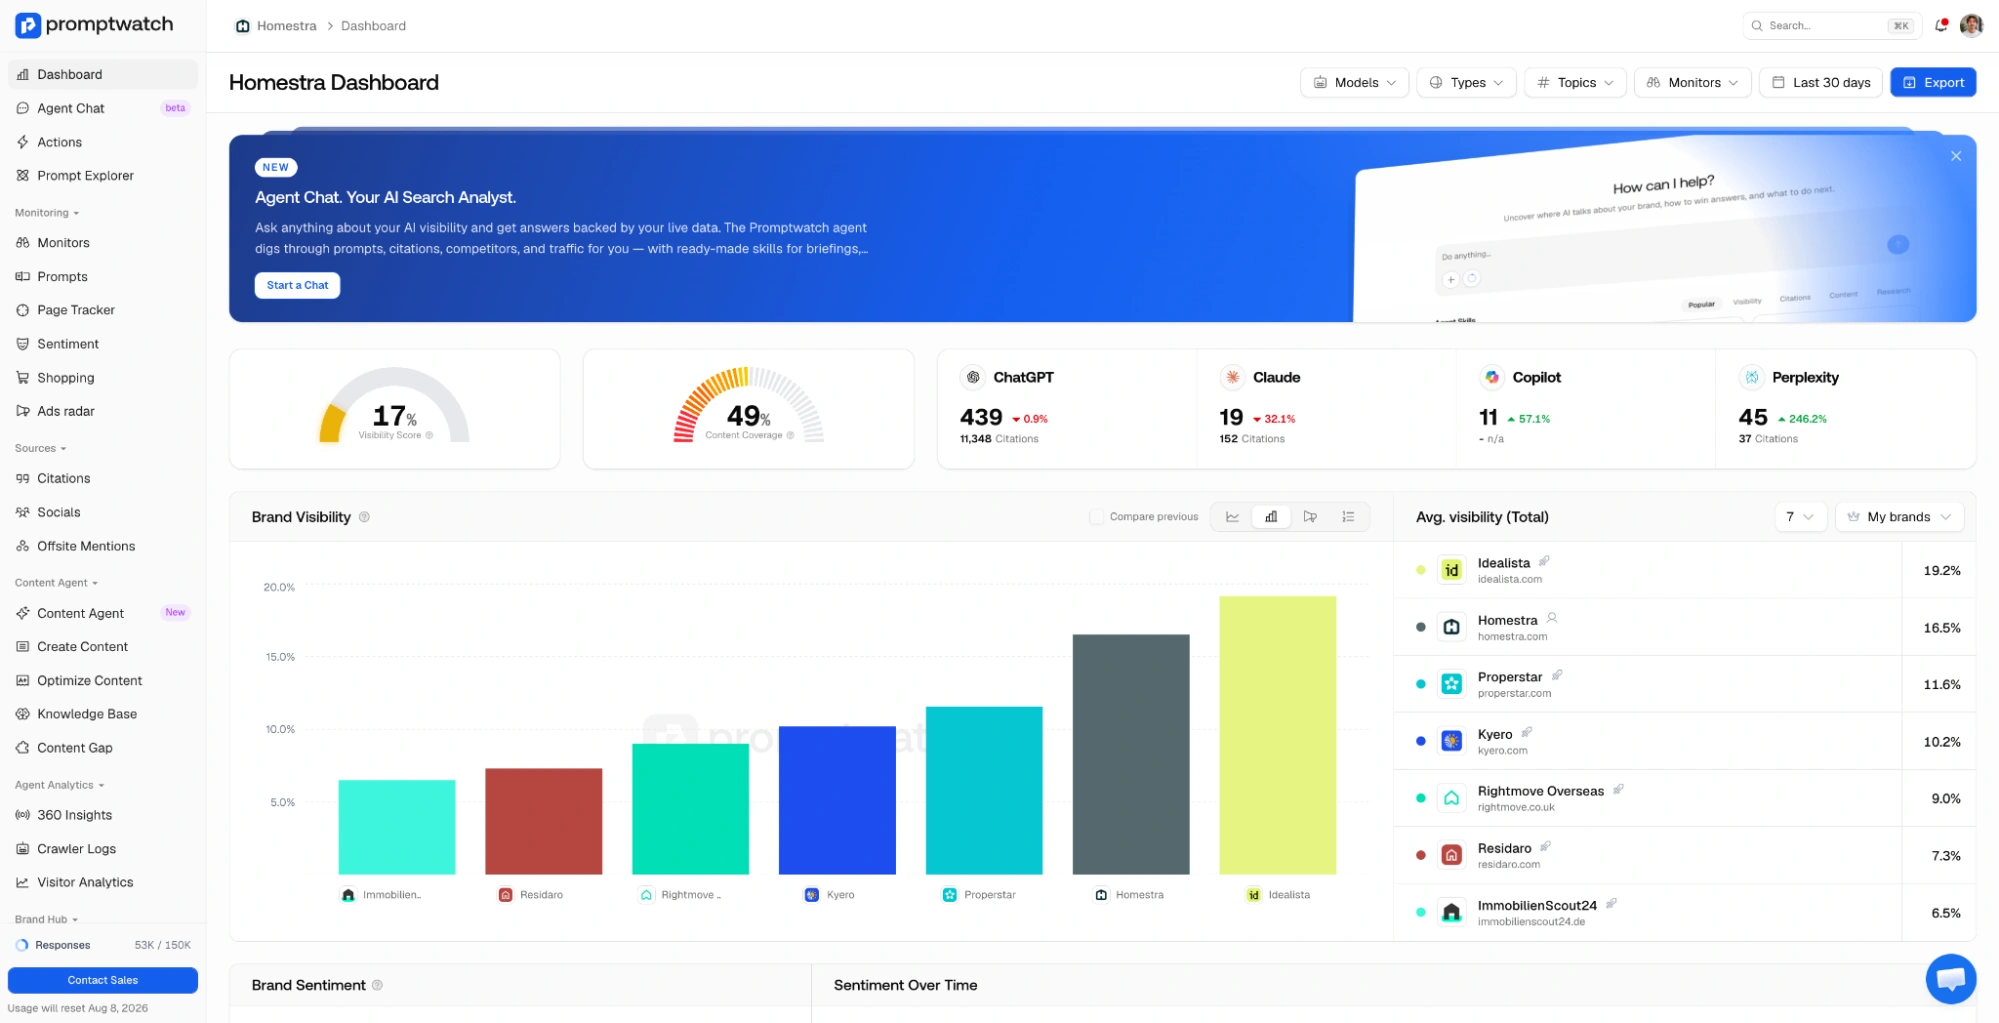This screenshot has height=1023, width=1999.
Task: Click the link icon next to Idealista
Action: (x=1544, y=561)
